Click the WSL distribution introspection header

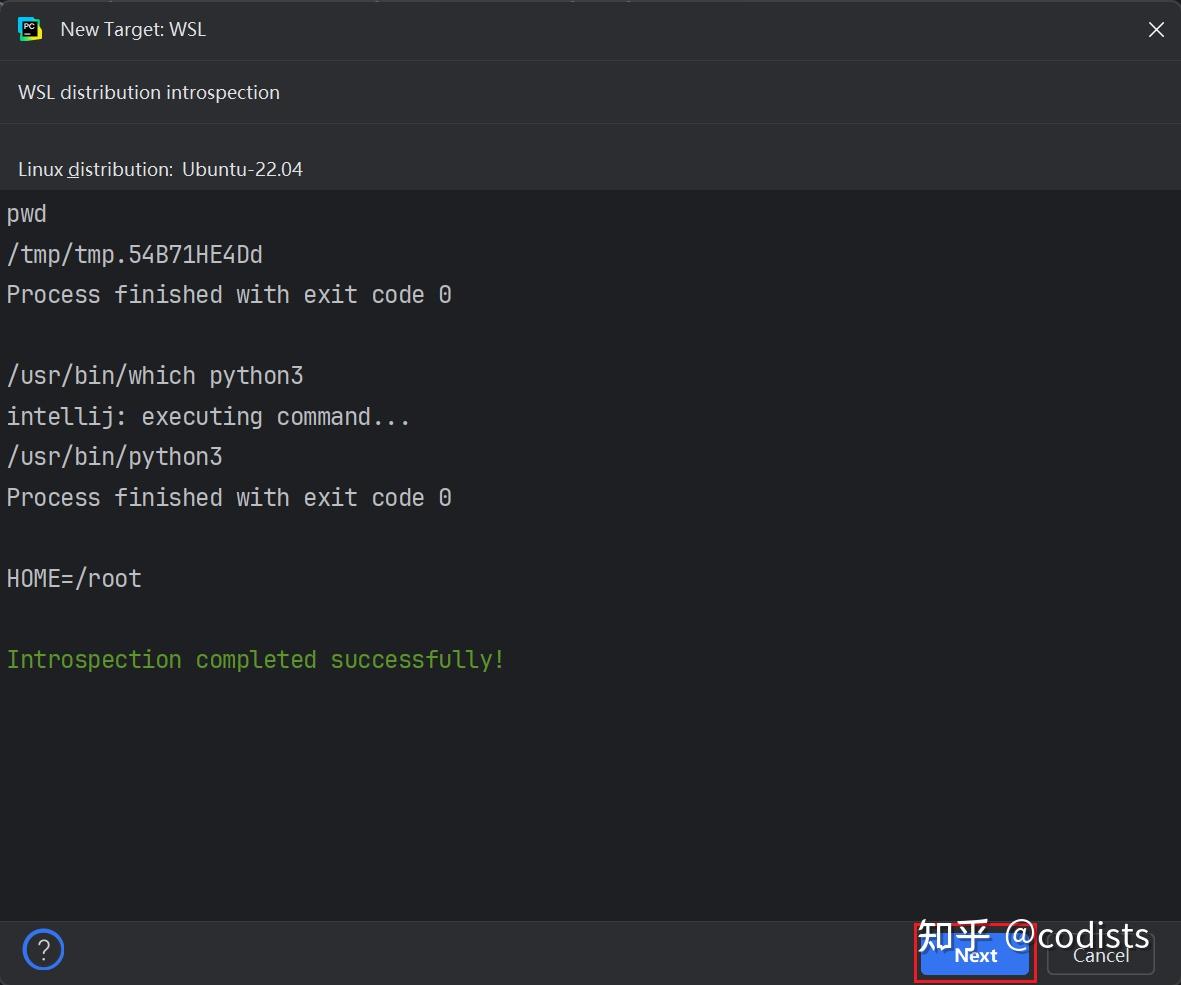click(149, 92)
